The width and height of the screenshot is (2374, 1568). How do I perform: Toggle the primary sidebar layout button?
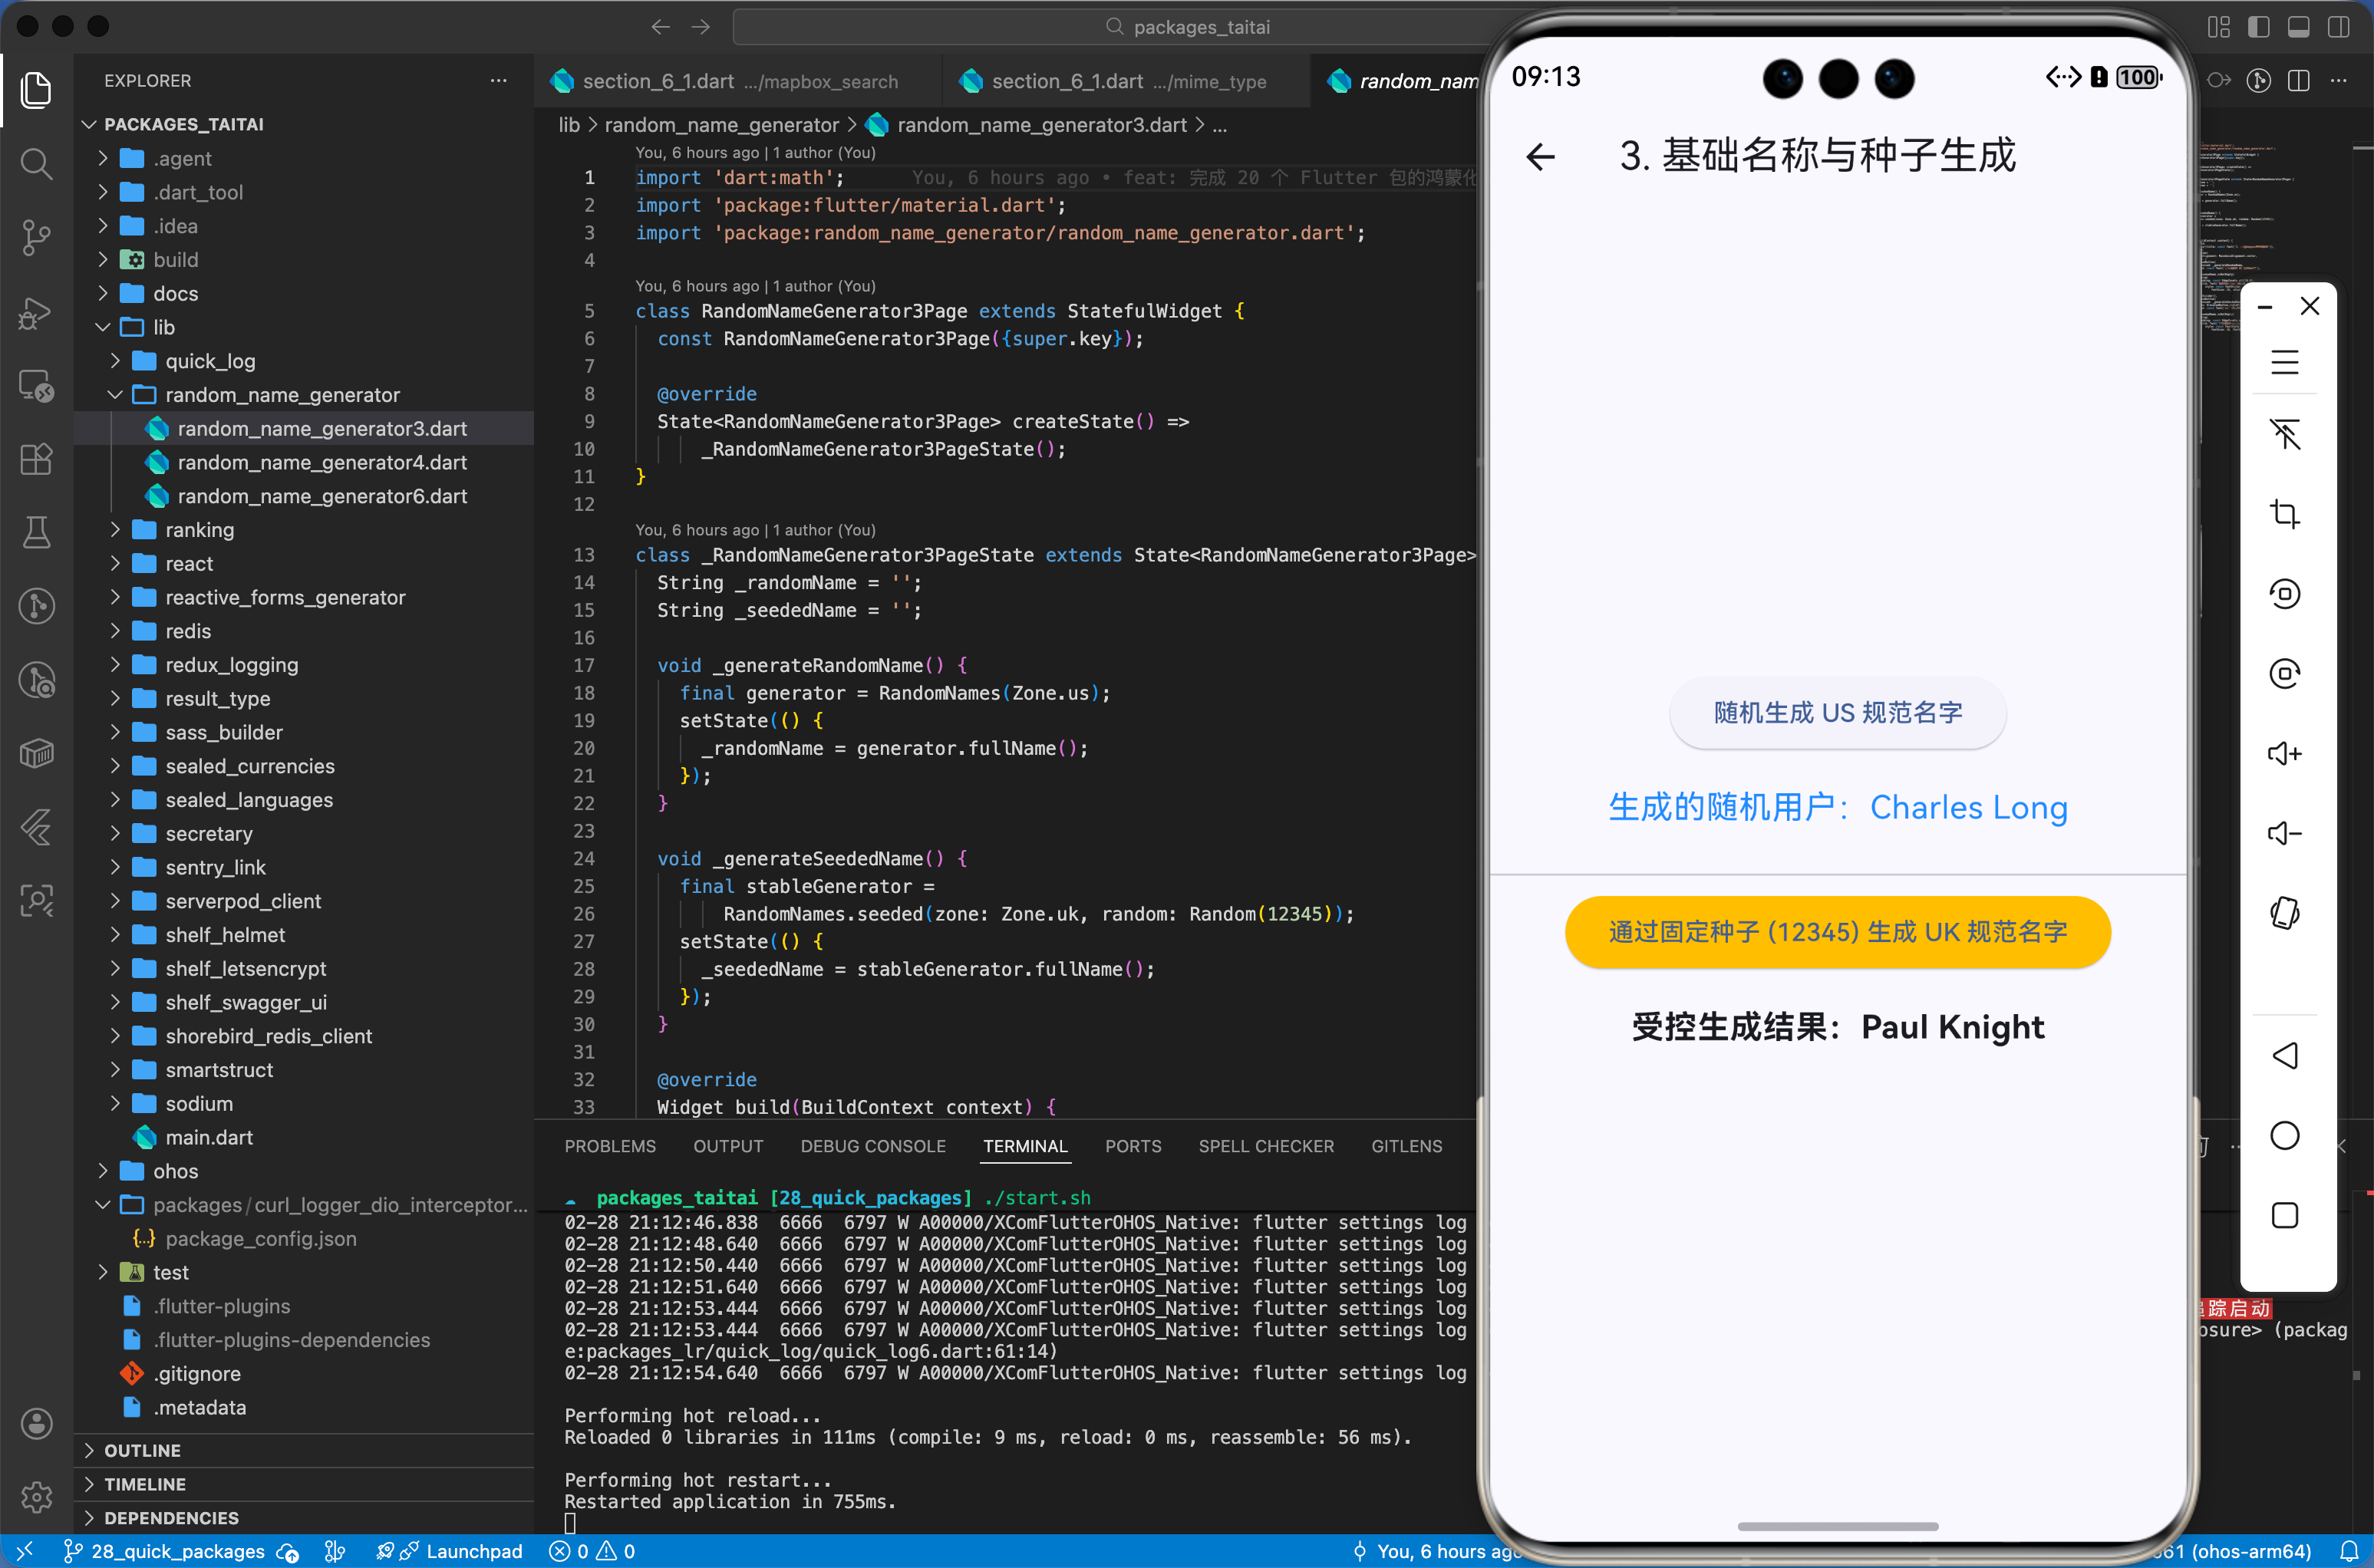pyautogui.click(x=2258, y=27)
